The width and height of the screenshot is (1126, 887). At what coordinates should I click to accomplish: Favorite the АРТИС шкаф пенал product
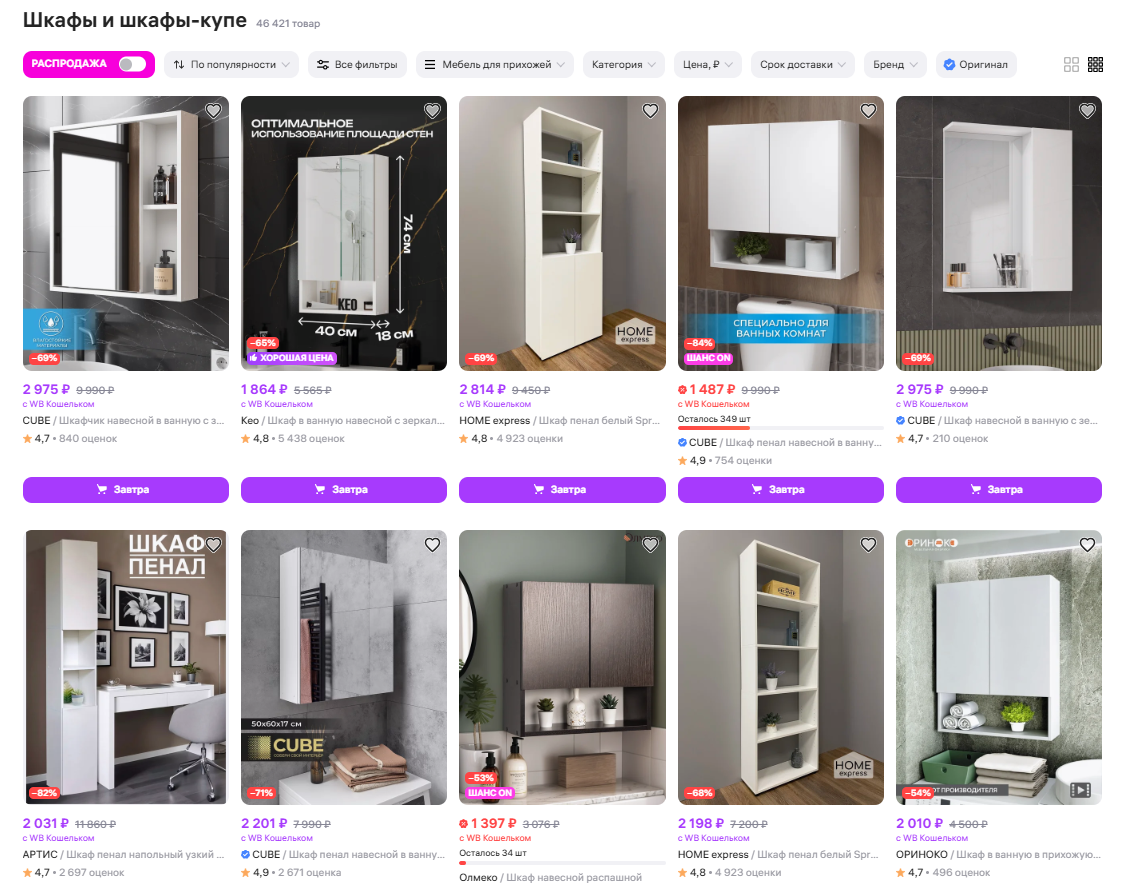[x=213, y=544]
